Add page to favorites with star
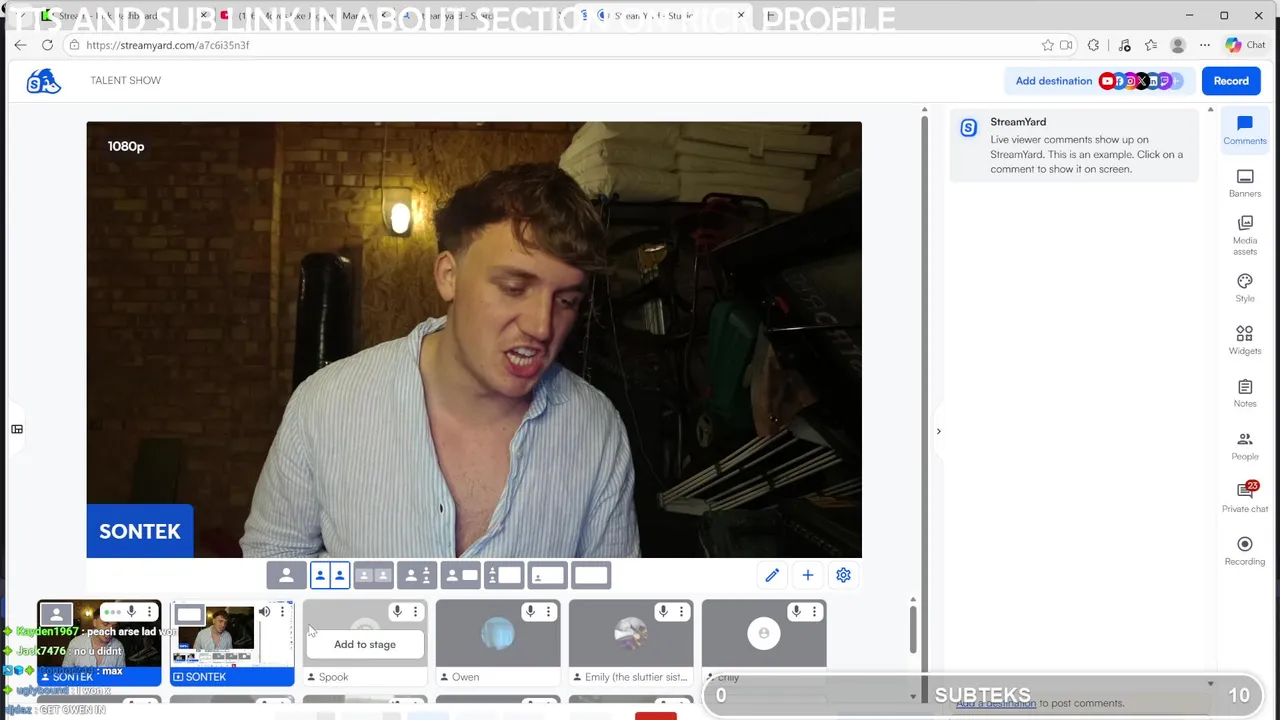 1047,45
